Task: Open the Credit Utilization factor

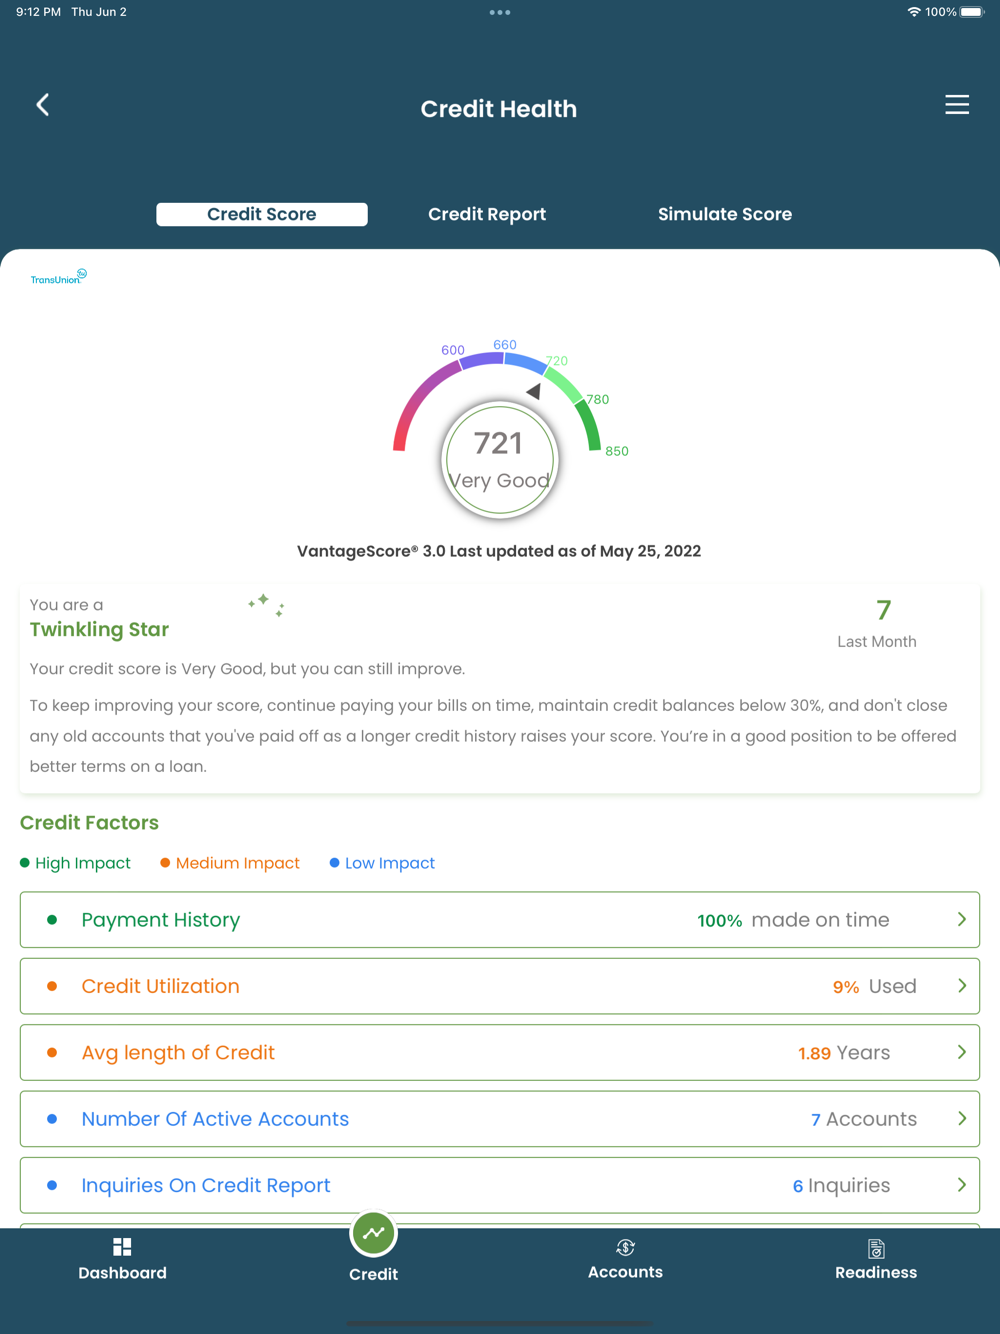Action: (x=500, y=986)
